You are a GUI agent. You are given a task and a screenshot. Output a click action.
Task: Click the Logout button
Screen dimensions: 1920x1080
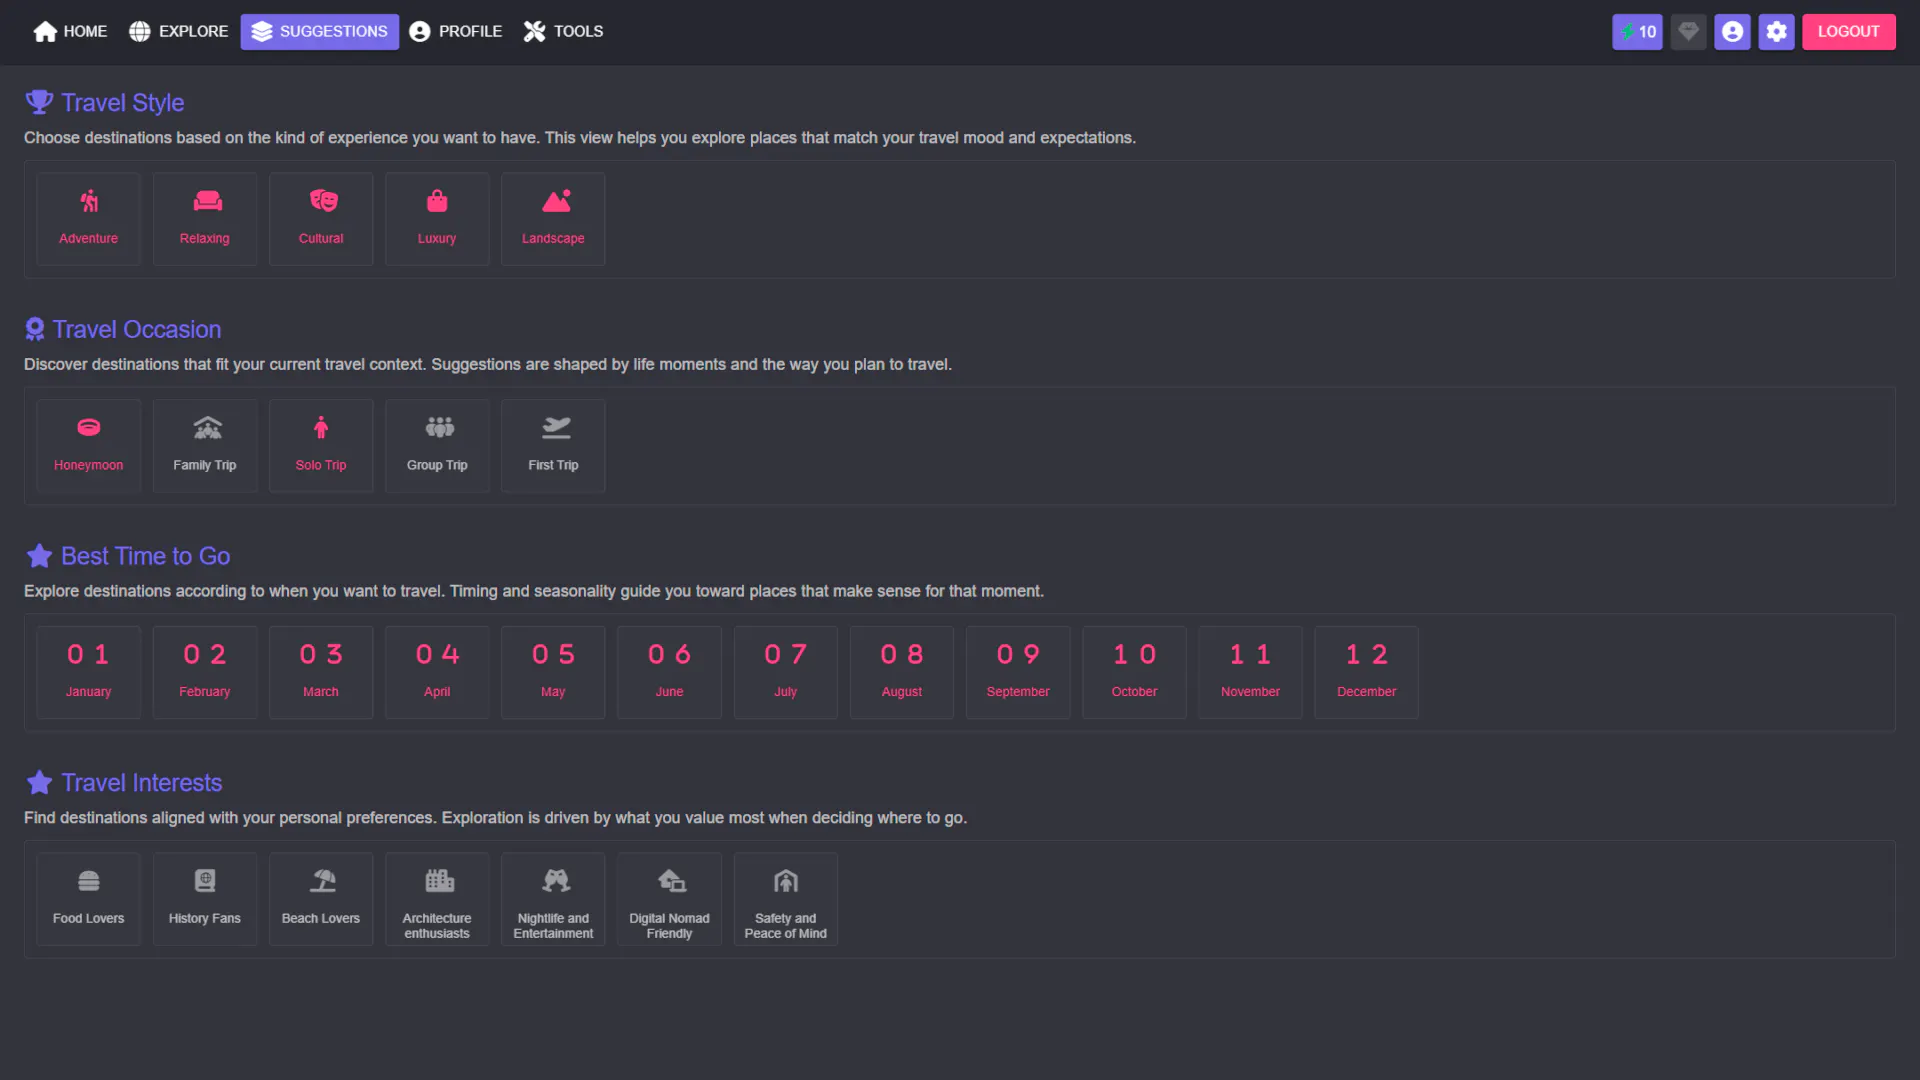point(1848,32)
